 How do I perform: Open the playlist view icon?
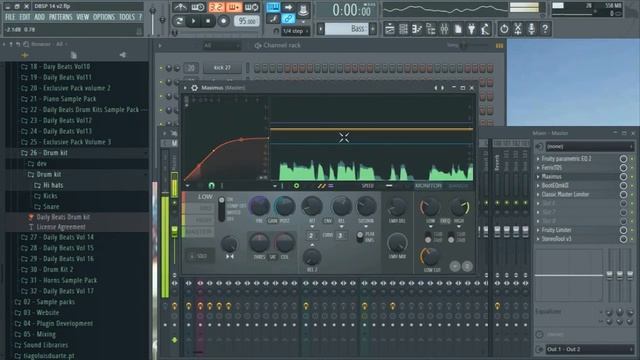(x=390, y=29)
